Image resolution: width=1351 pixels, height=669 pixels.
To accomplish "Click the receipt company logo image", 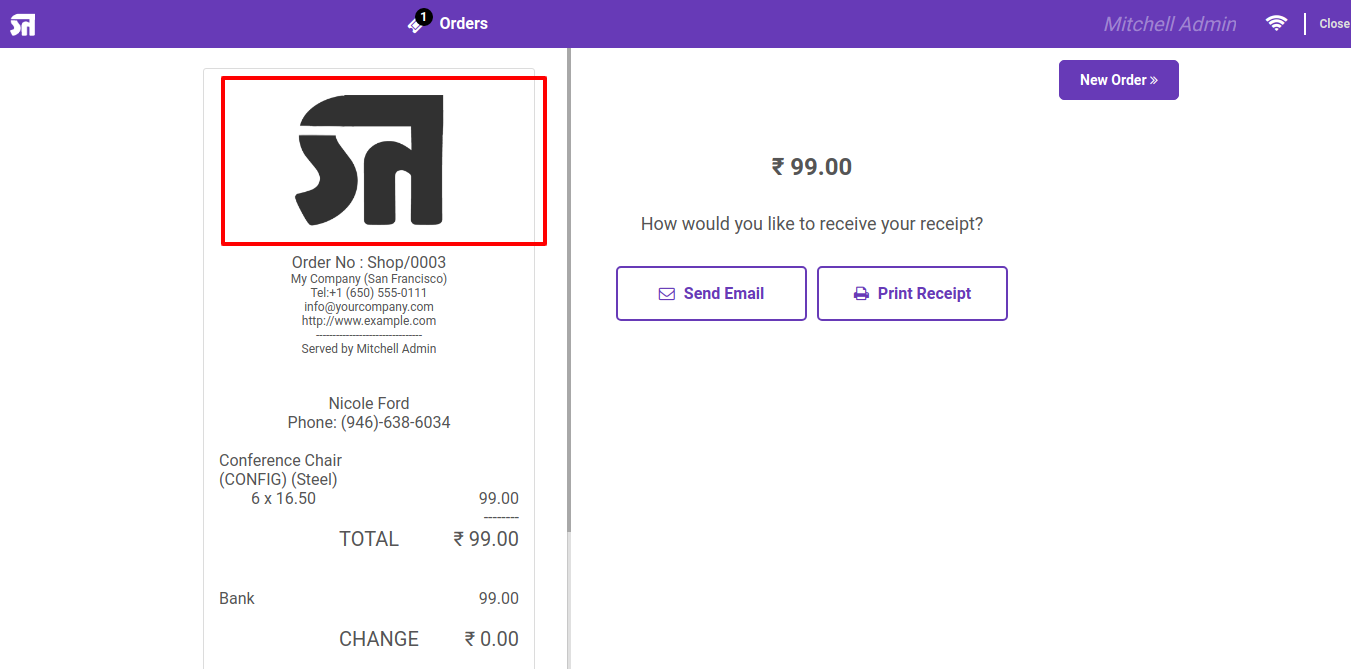I will (371, 160).
